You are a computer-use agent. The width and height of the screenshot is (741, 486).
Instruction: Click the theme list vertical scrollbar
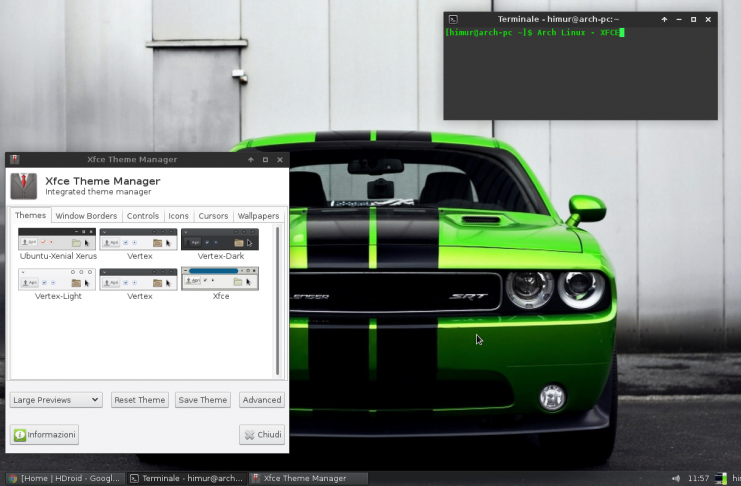277,301
